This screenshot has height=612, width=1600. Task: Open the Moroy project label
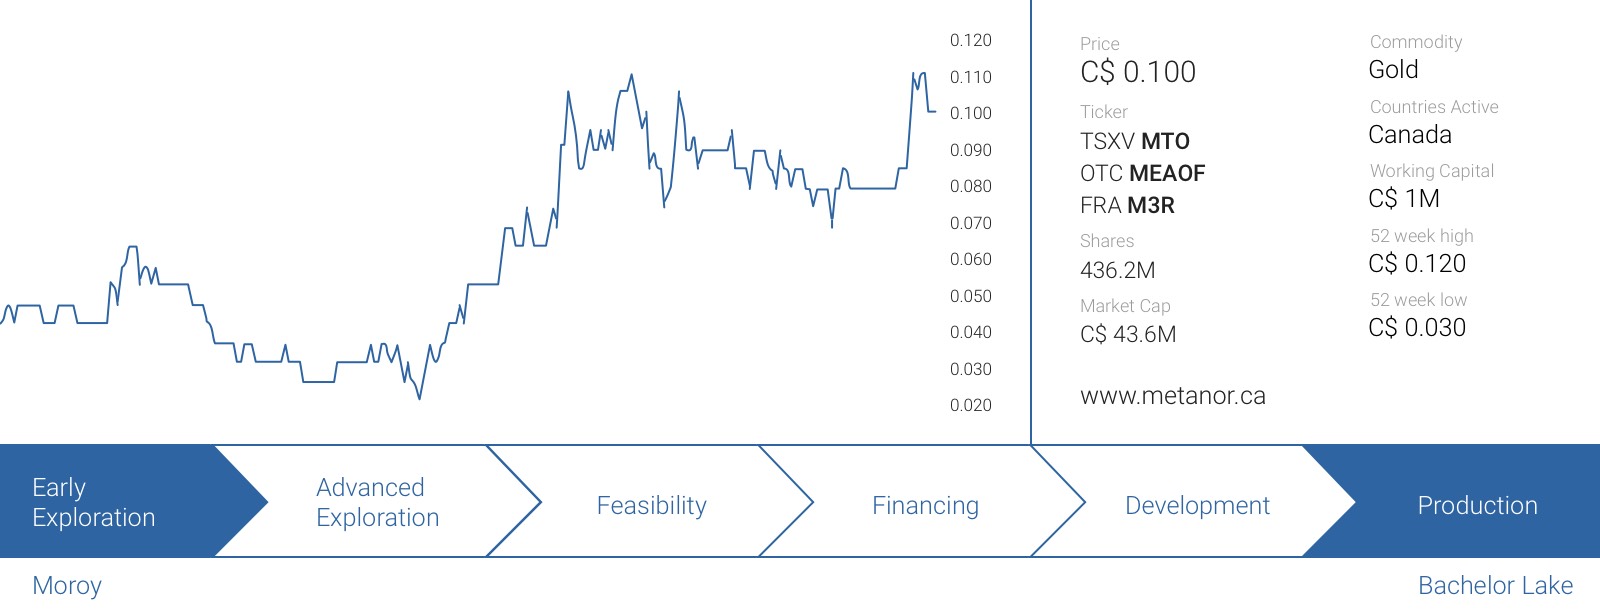67,585
